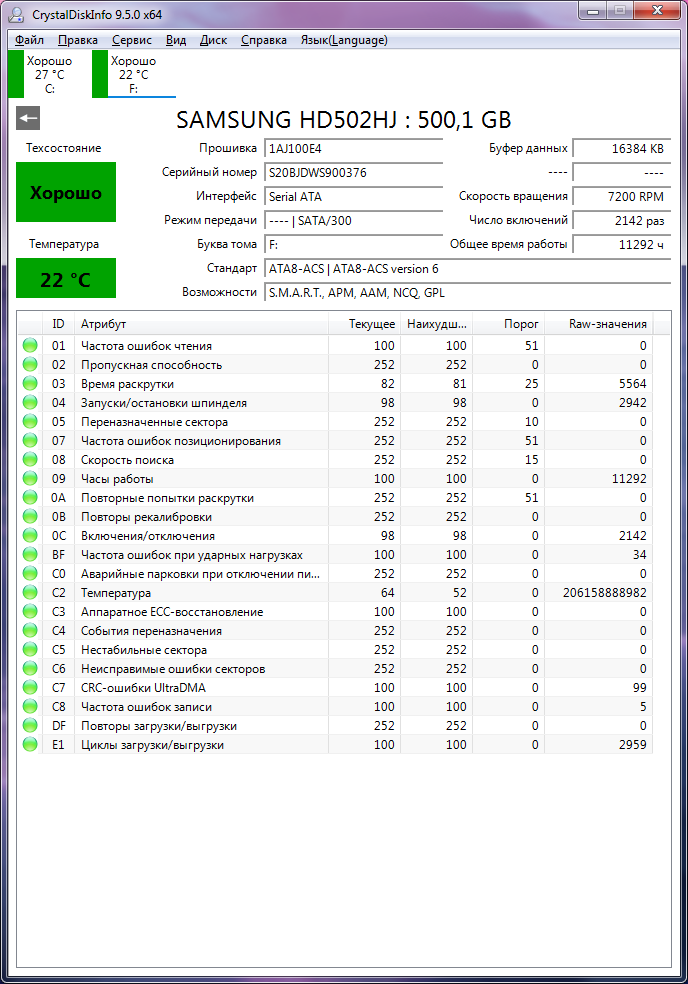Click the Raw-значения column header
The image size is (688, 984).
tap(599, 324)
